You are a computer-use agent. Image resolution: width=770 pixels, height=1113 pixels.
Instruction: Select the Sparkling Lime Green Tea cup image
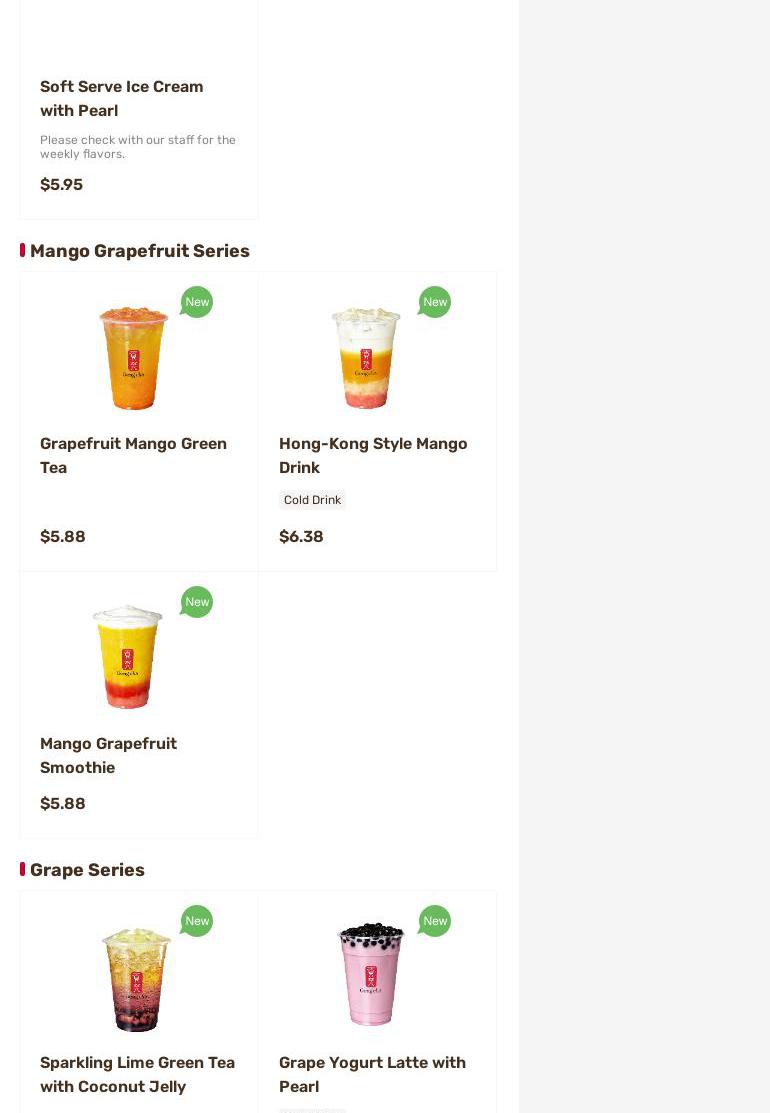coord(136,978)
